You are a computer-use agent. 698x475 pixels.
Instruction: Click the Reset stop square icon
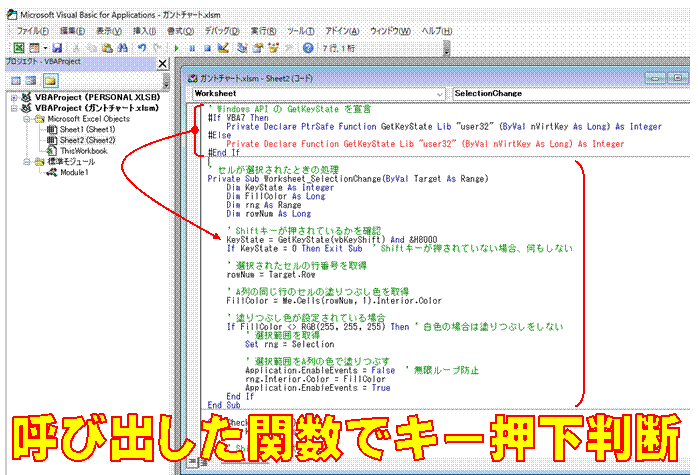click(x=207, y=48)
